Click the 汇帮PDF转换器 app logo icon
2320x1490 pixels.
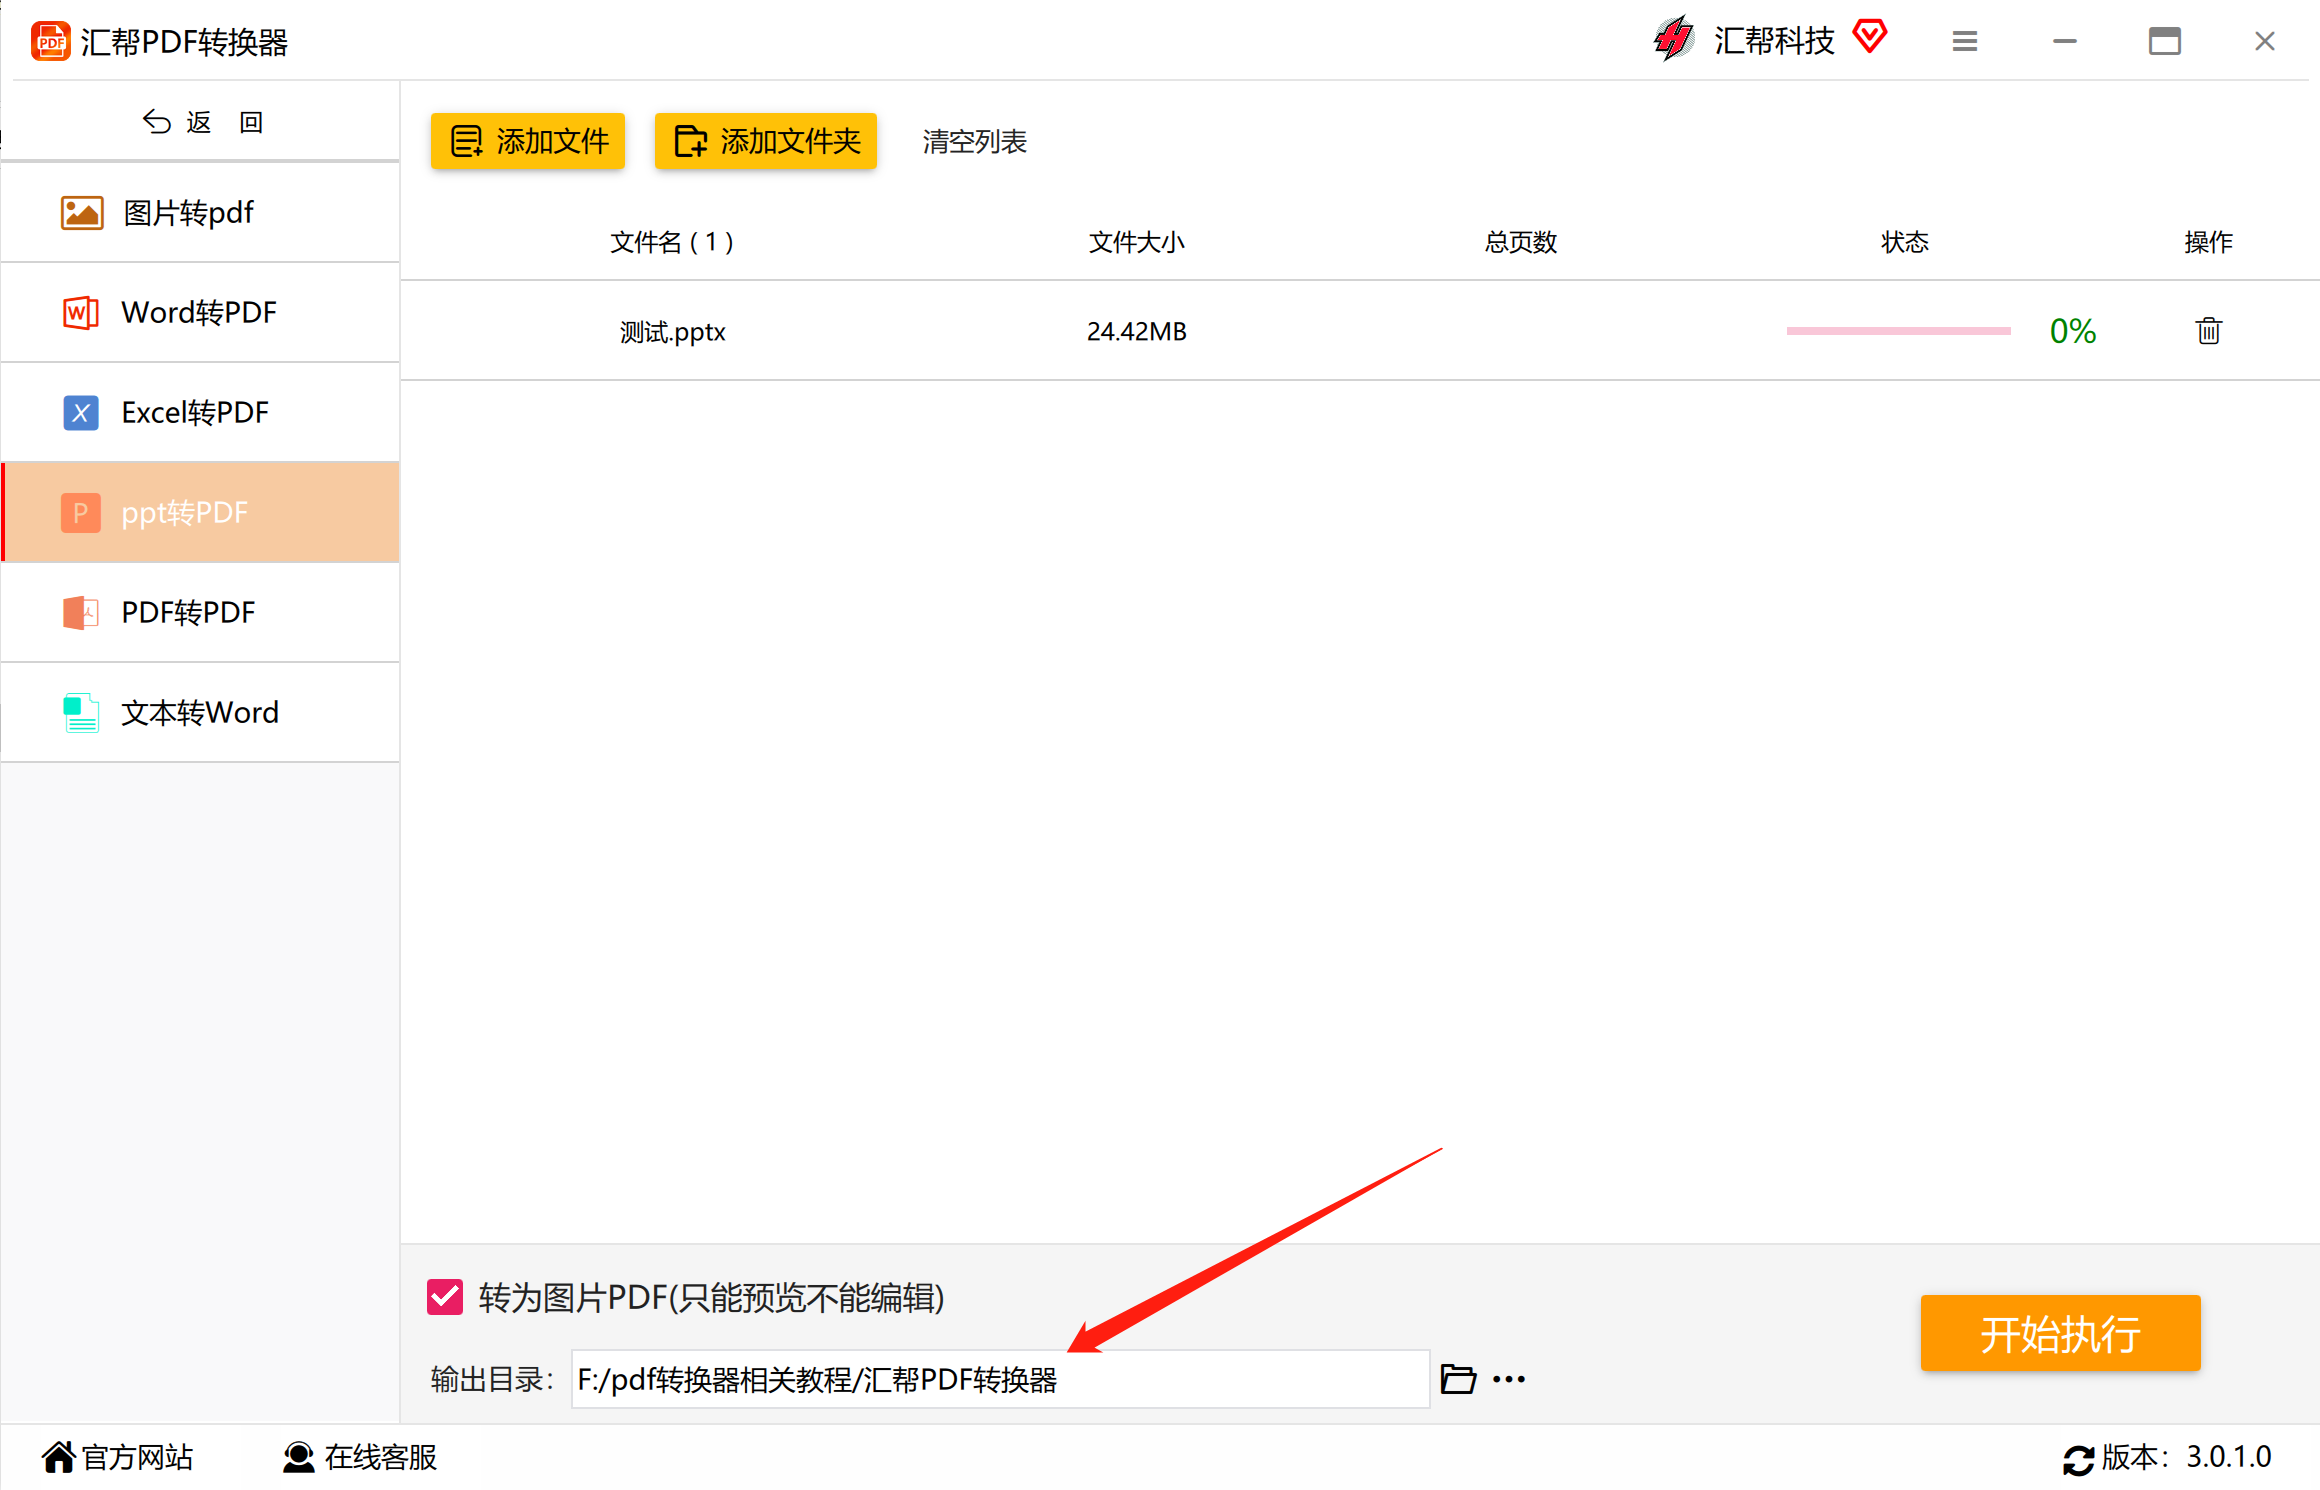tap(51, 42)
